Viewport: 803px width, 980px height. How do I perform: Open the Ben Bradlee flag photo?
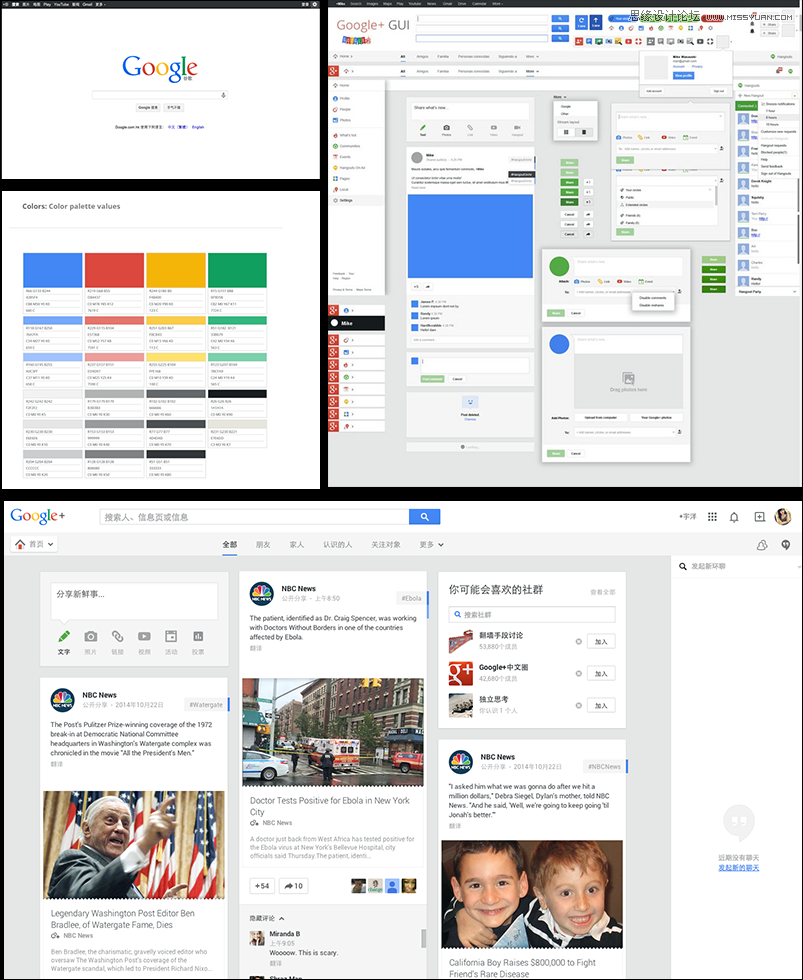pos(134,845)
